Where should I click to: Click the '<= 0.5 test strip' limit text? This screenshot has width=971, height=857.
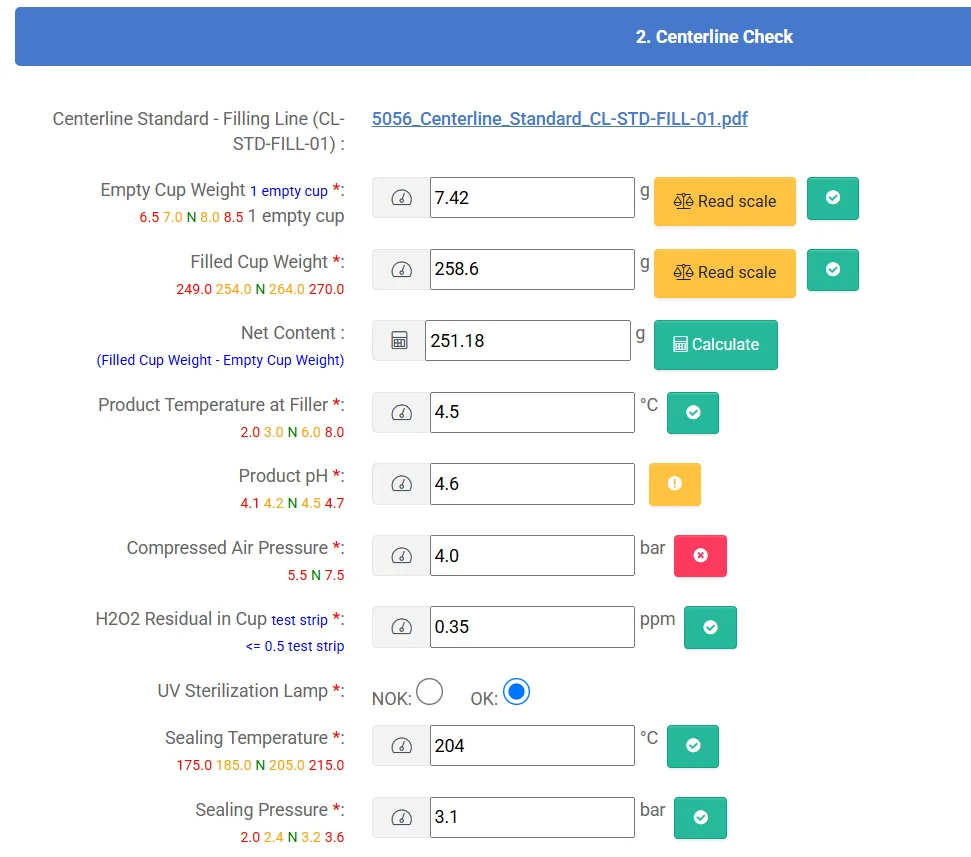[x=295, y=646]
